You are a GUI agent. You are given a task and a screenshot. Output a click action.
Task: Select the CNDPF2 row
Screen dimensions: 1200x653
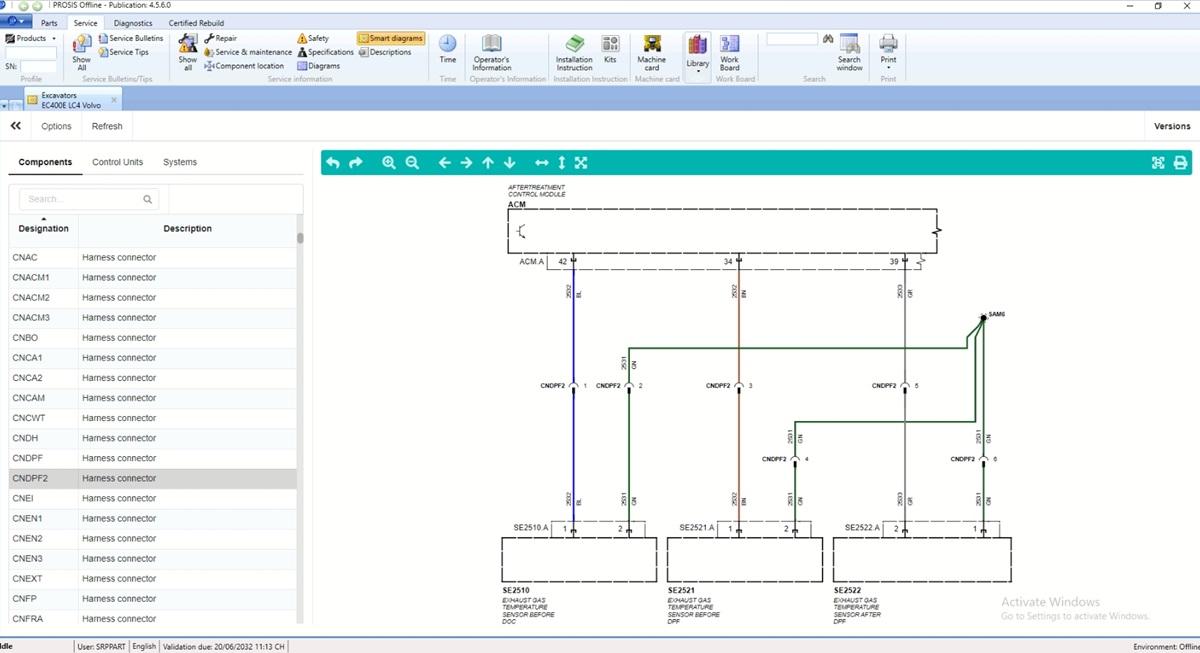click(x=153, y=478)
